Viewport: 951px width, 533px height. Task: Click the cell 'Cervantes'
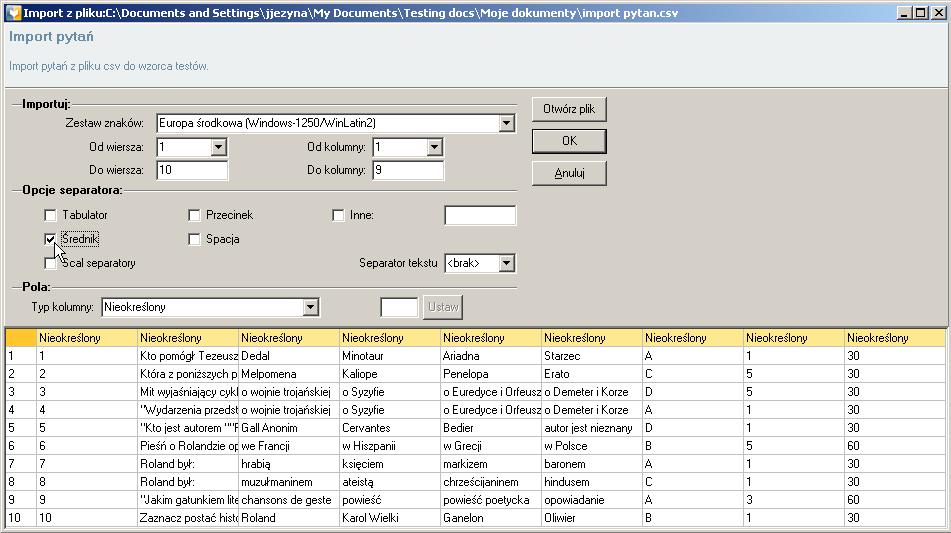coord(390,427)
